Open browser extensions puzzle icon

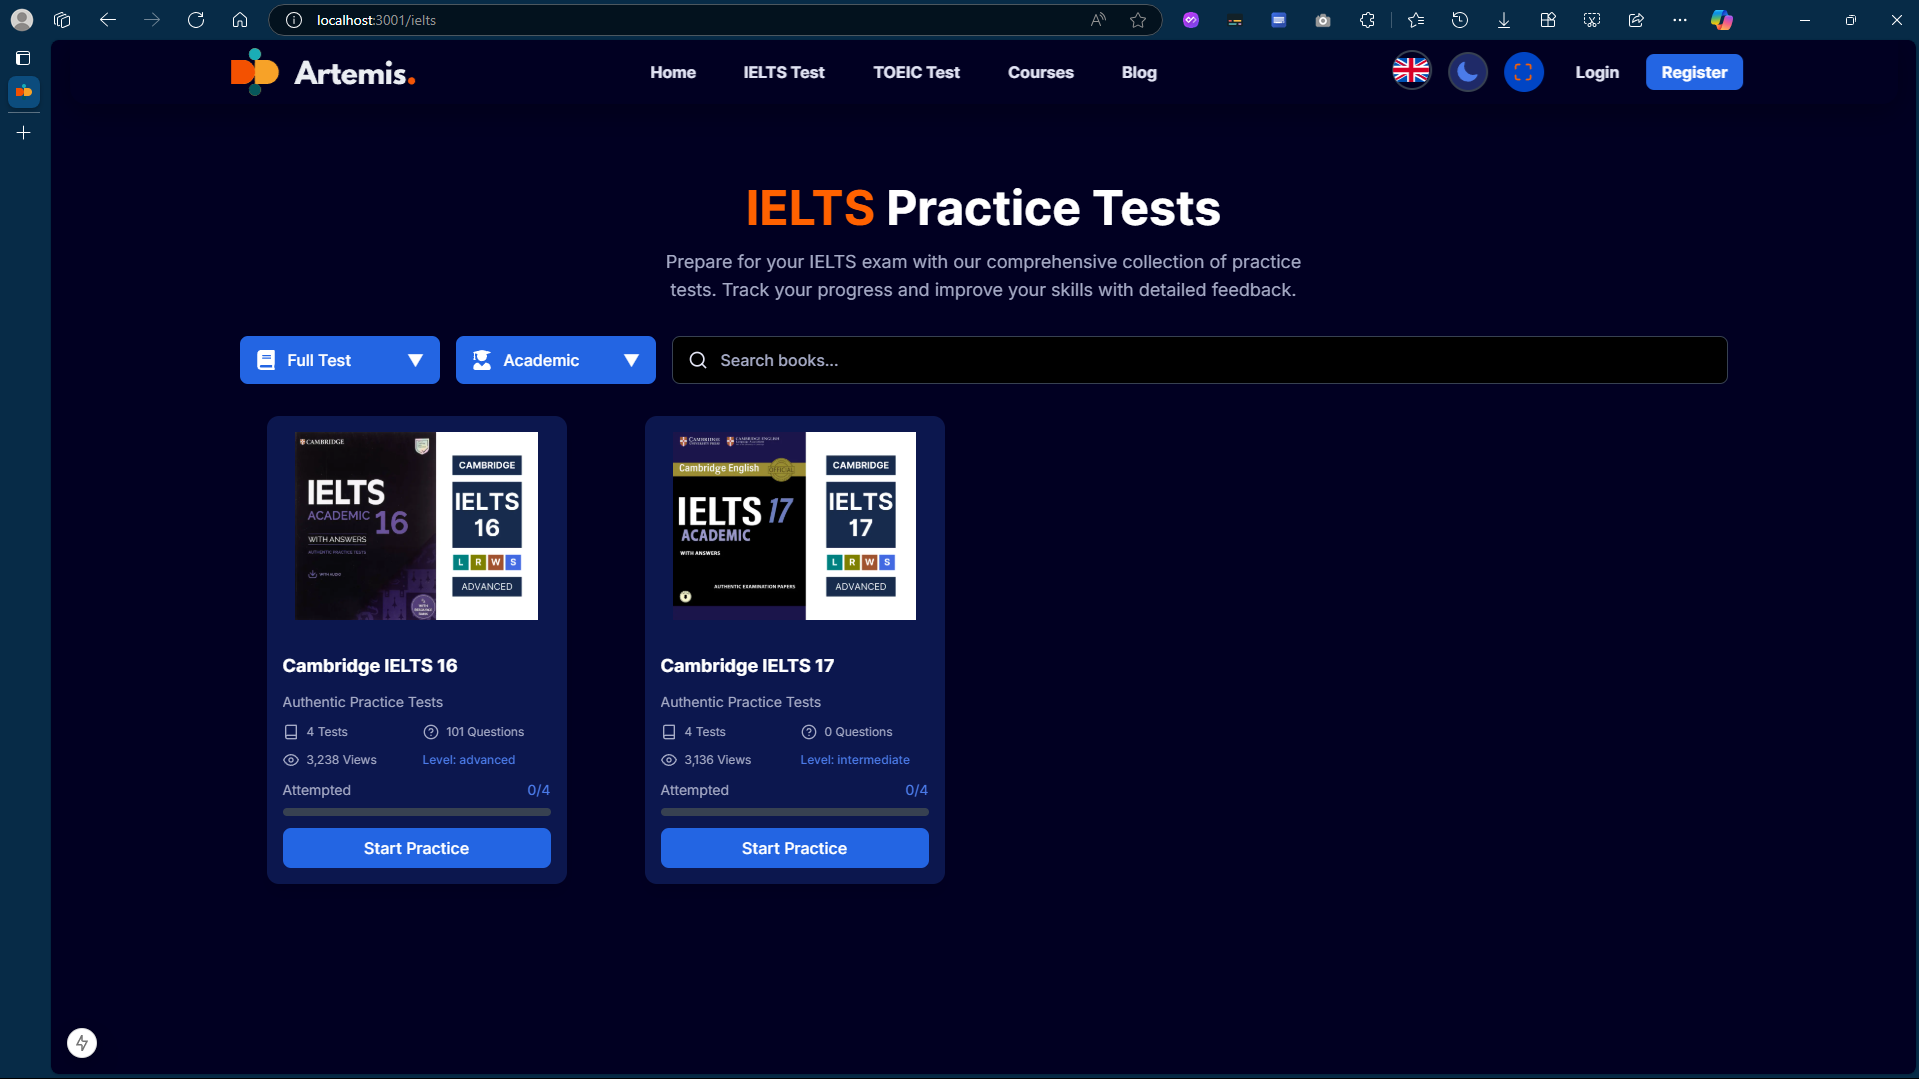click(1367, 20)
